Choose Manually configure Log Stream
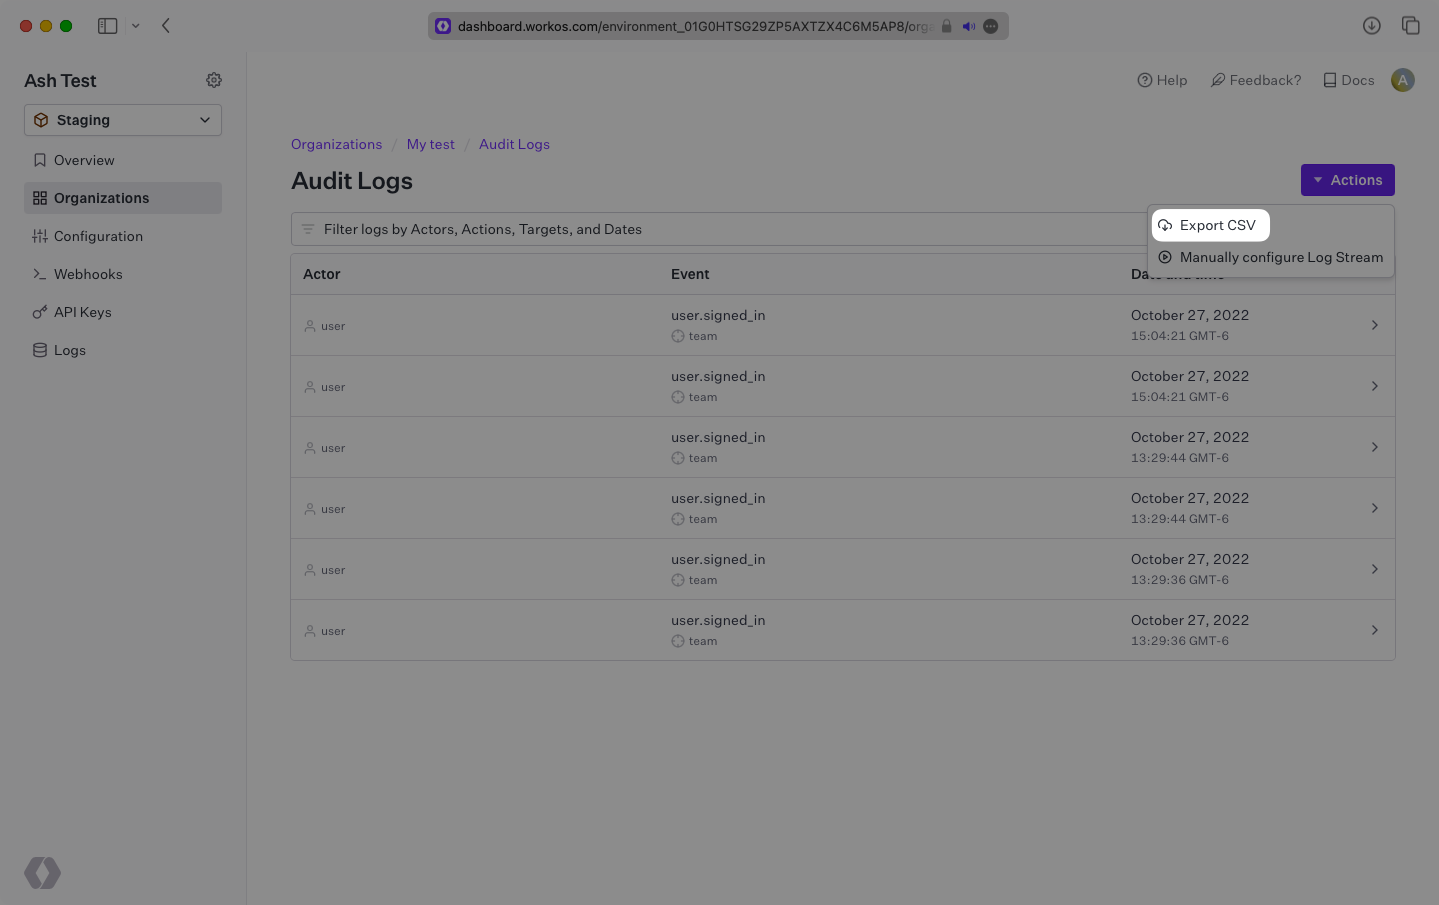 [x=1280, y=257]
